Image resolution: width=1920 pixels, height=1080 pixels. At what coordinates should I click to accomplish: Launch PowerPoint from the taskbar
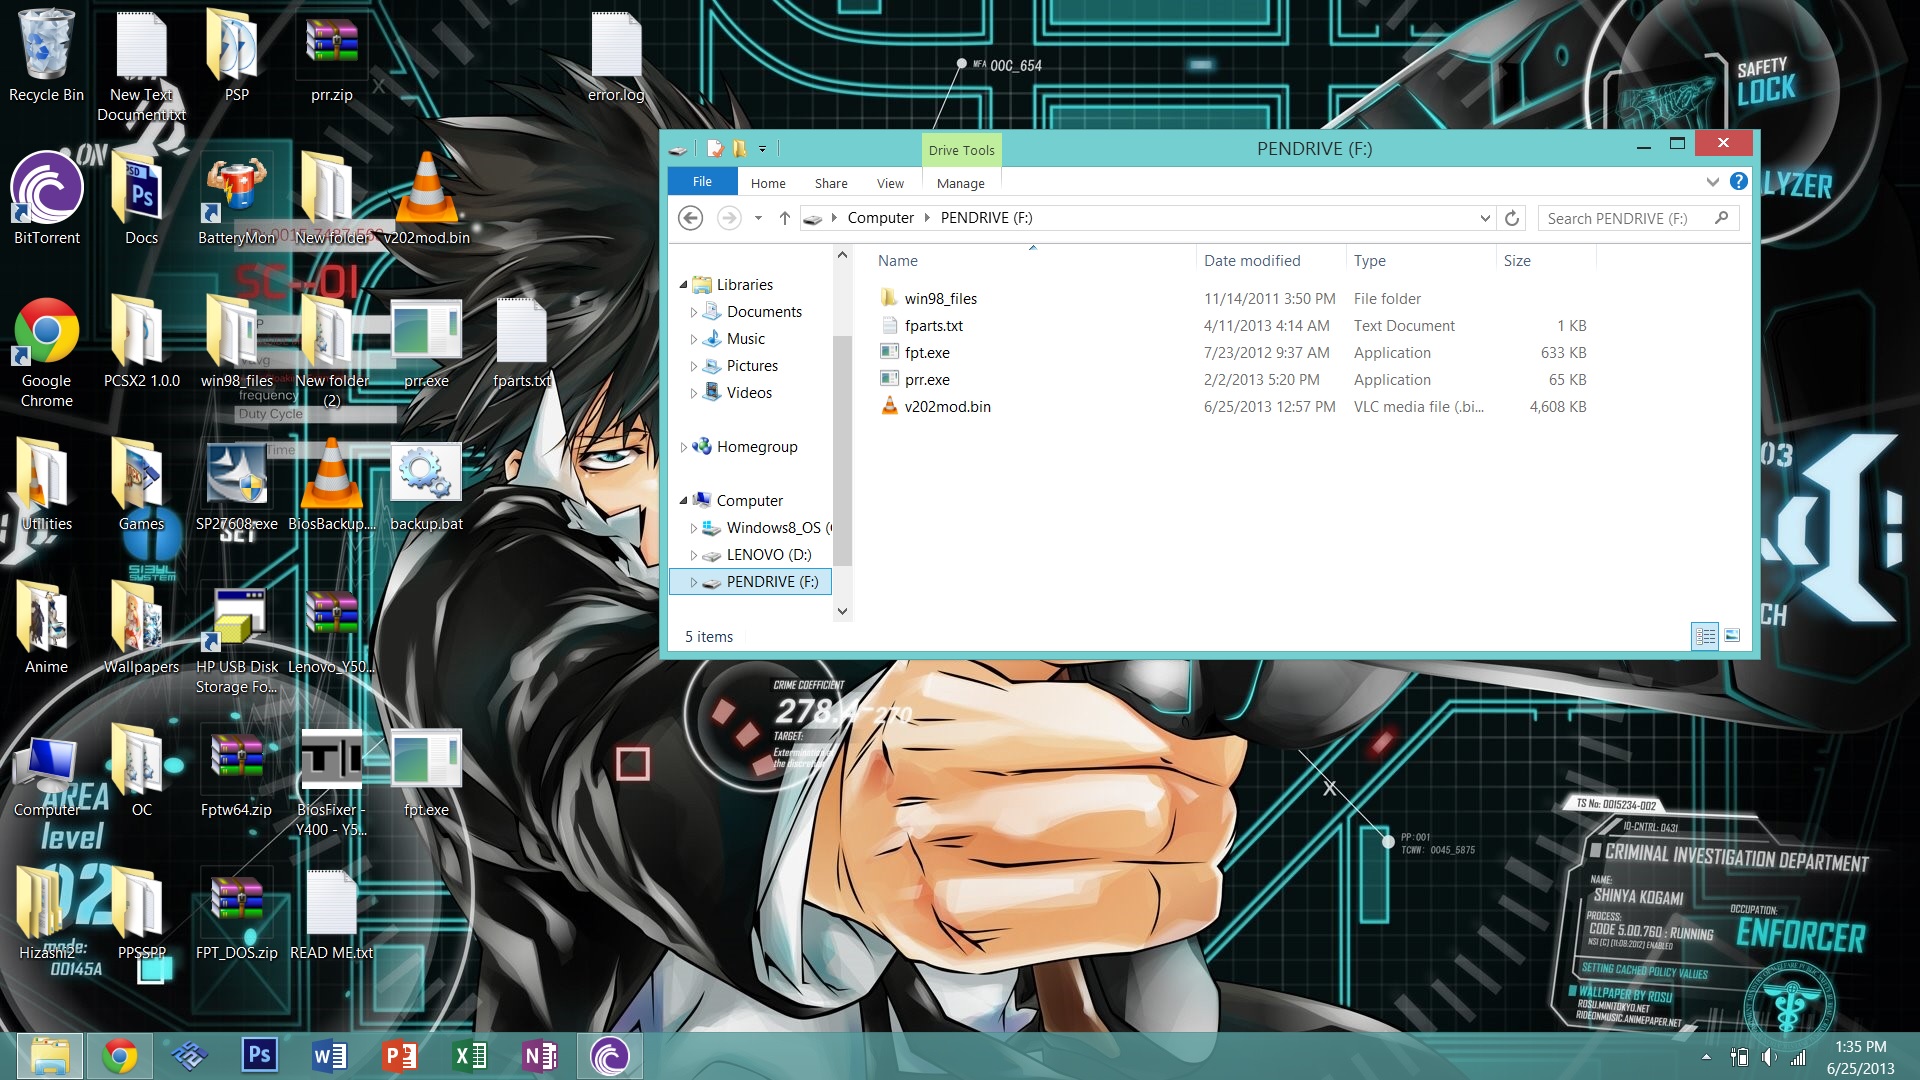coord(399,1056)
